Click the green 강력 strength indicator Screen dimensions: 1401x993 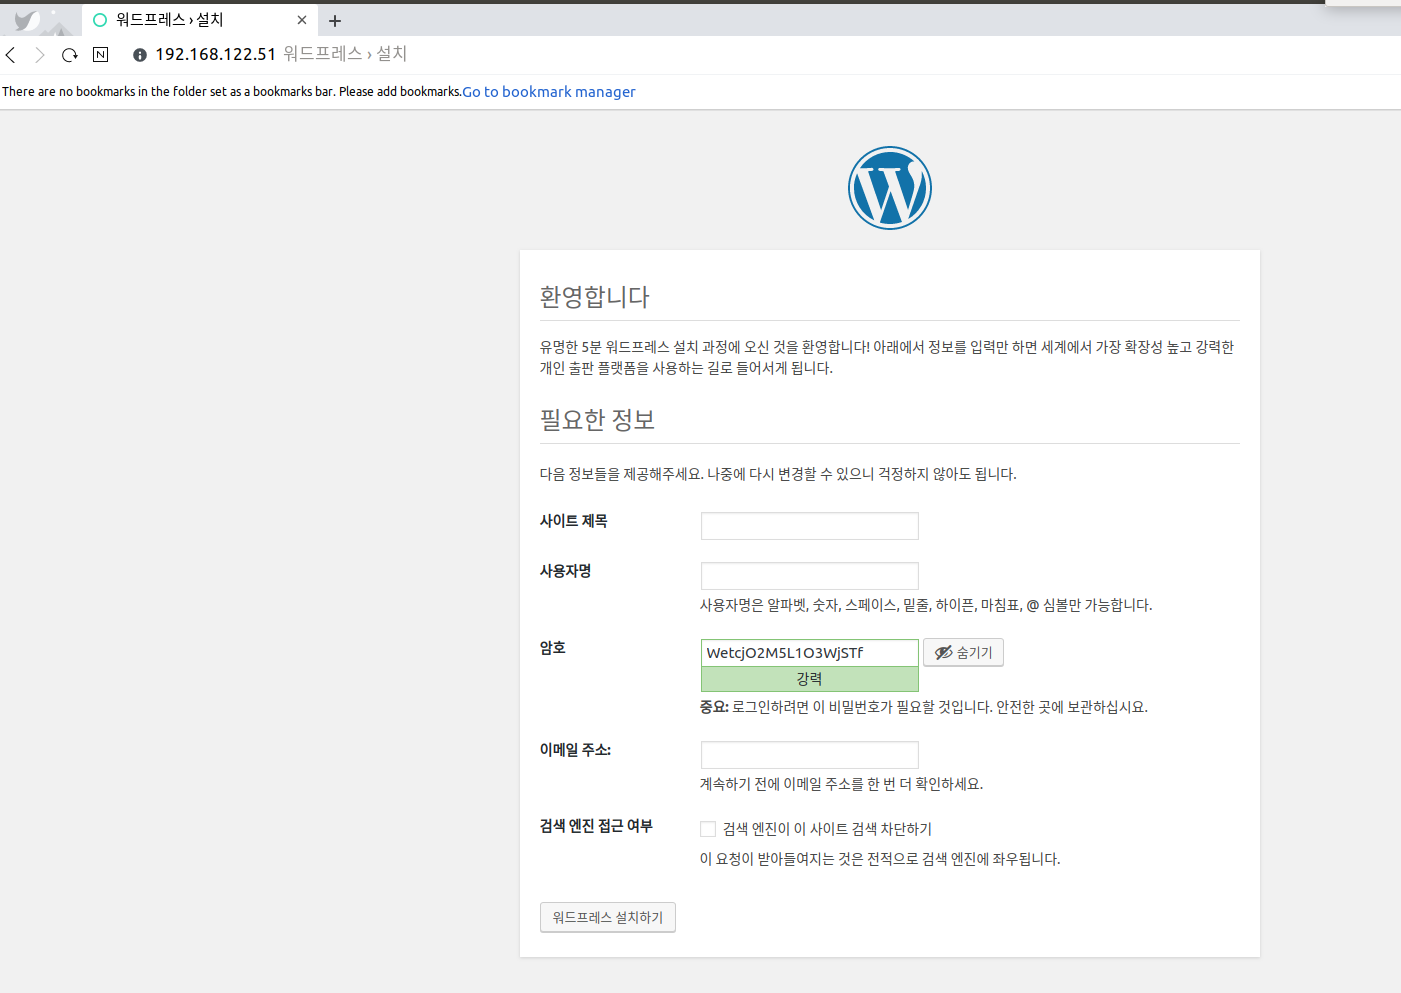[x=810, y=679]
